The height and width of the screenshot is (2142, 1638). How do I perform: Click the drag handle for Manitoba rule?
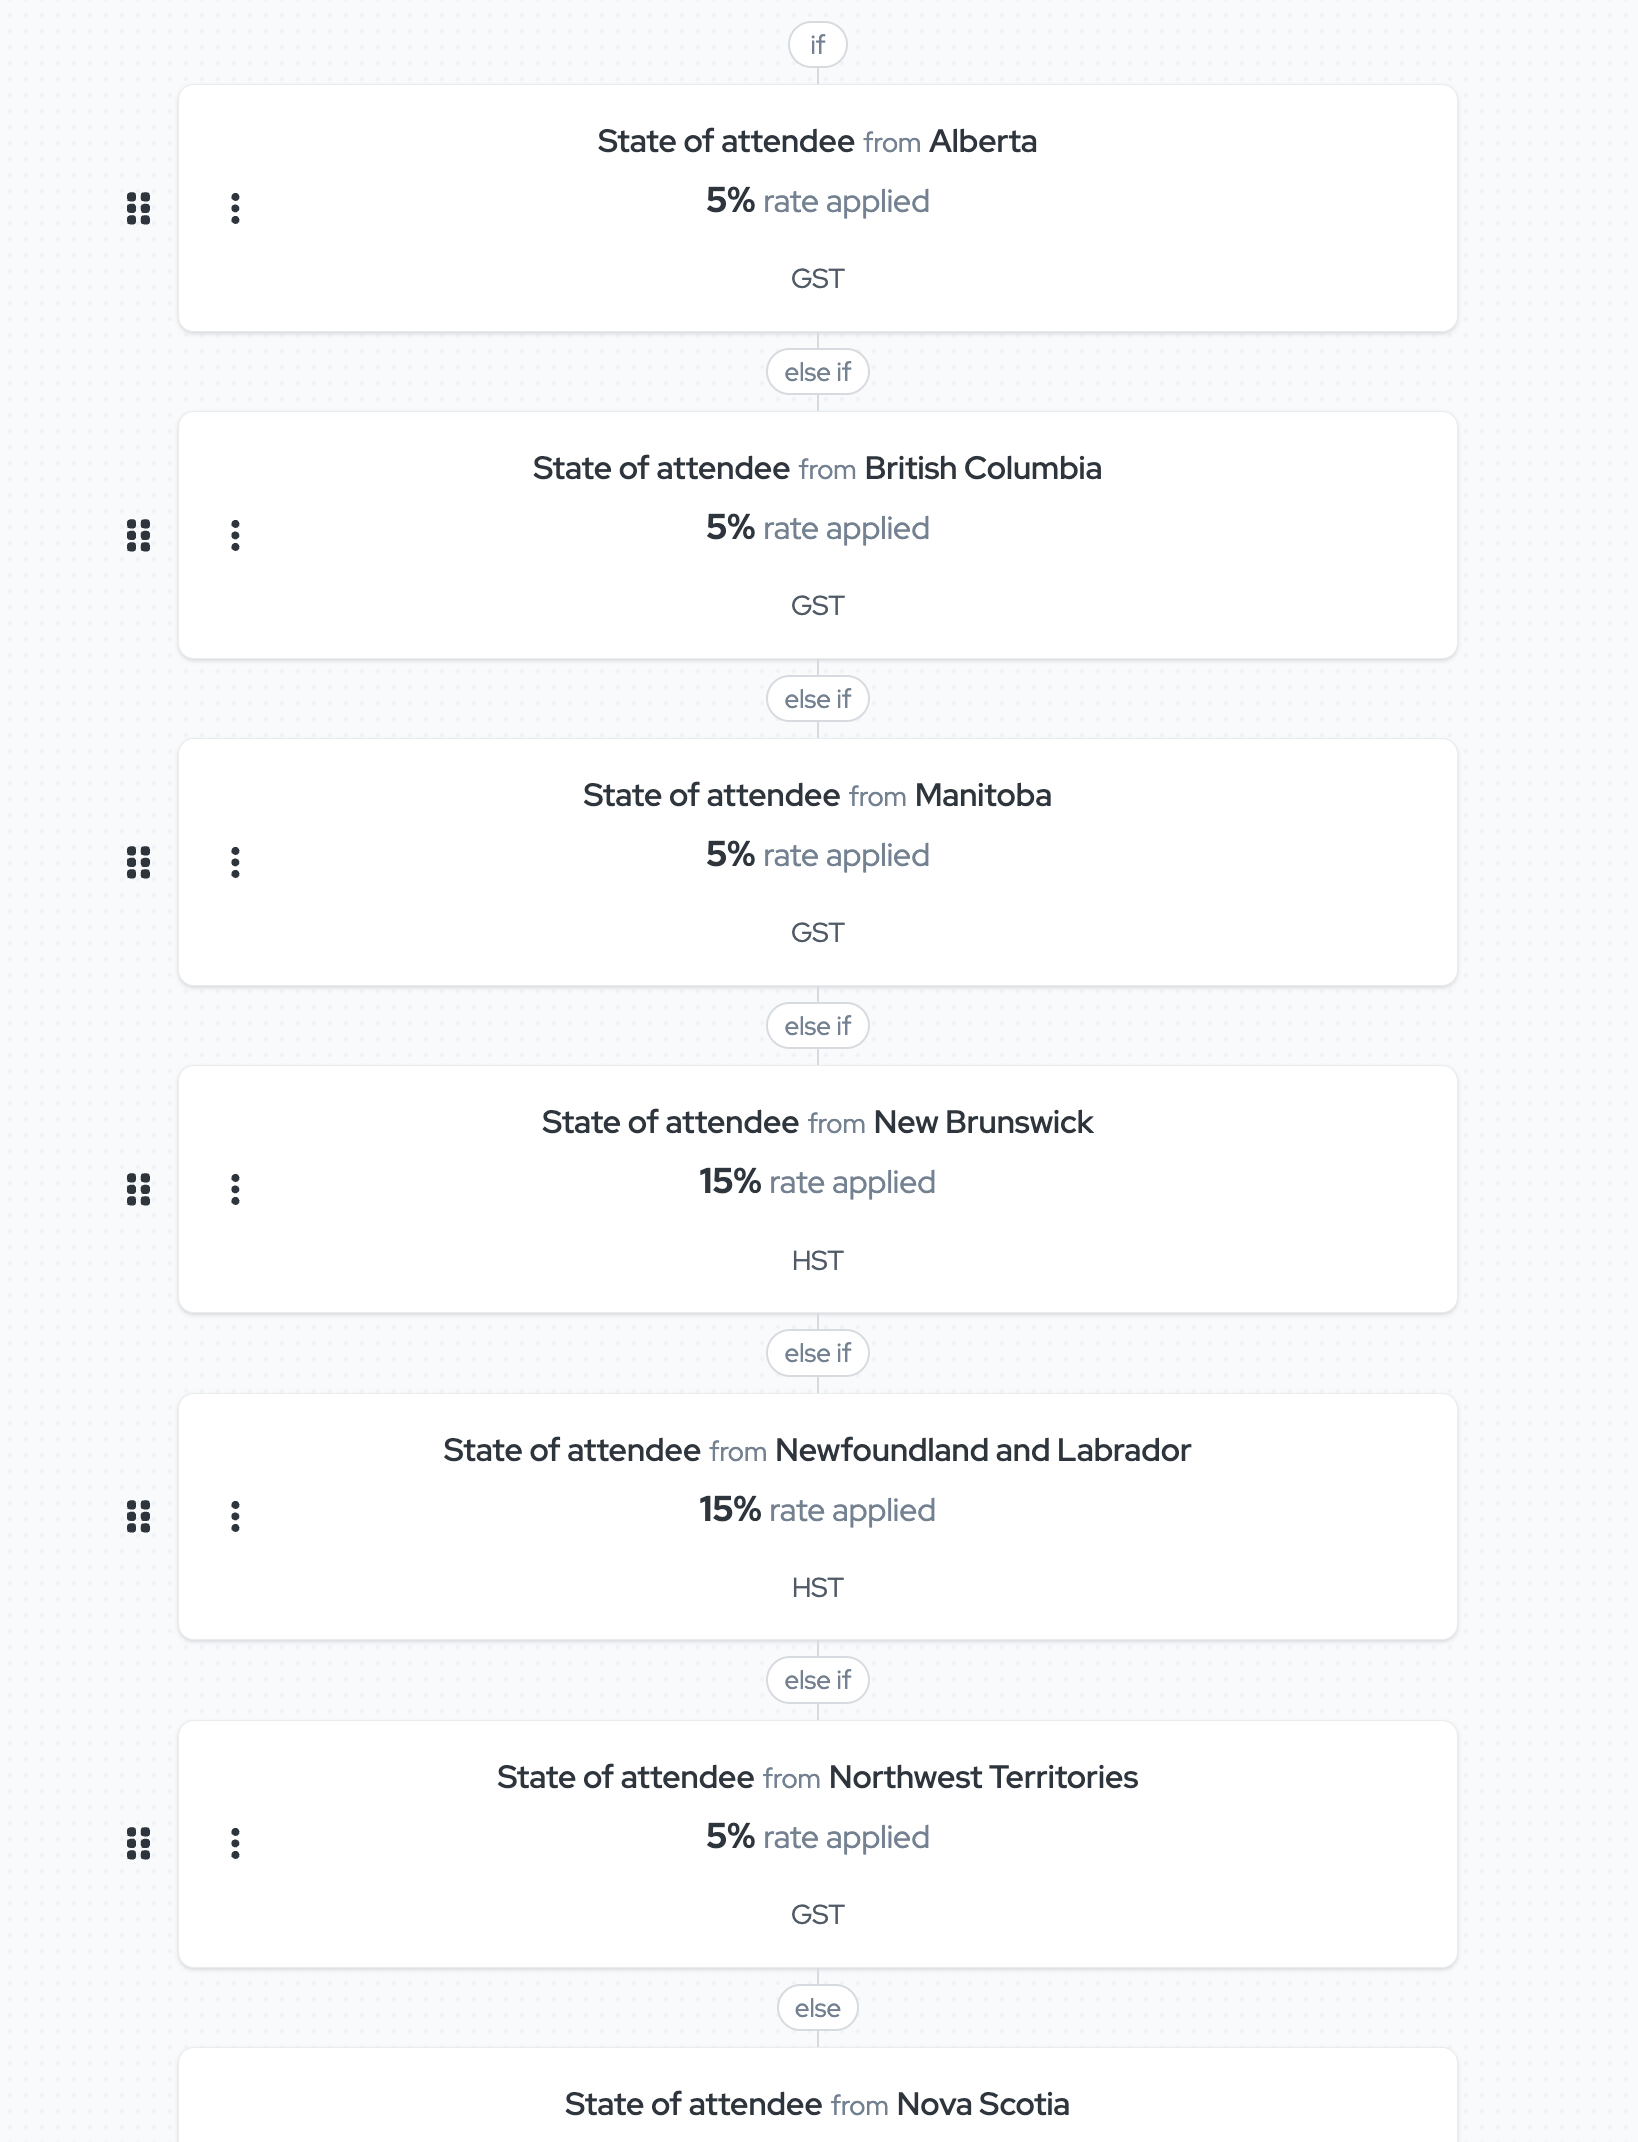click(x=139, y=862)
